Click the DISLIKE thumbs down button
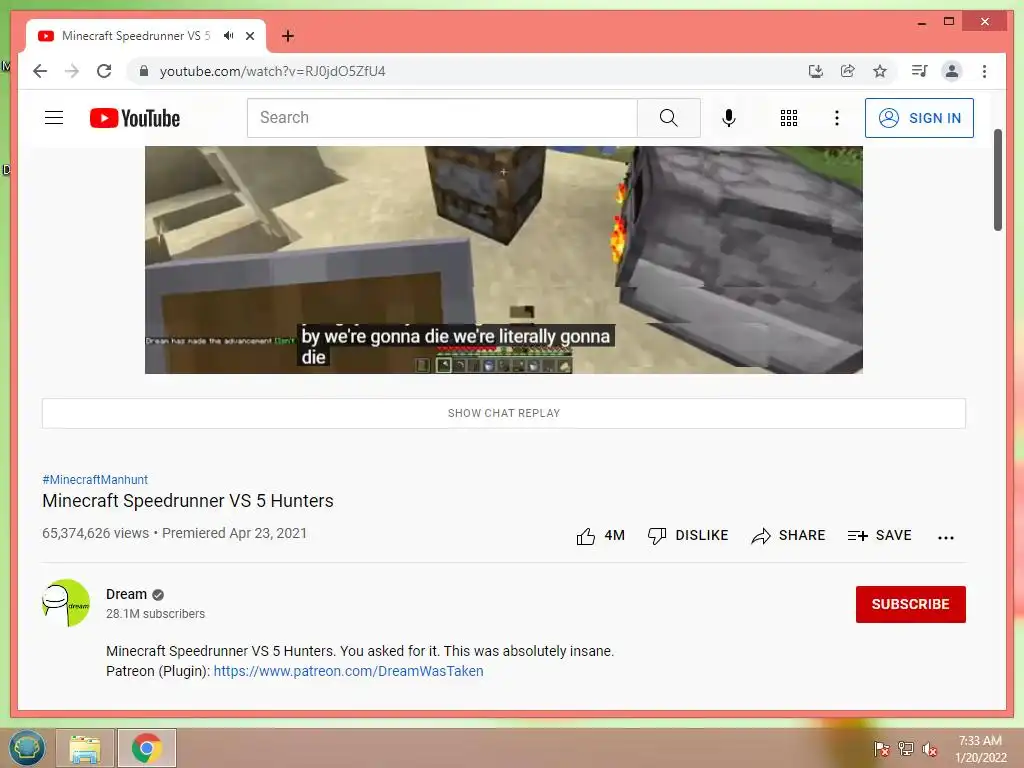 687,536
